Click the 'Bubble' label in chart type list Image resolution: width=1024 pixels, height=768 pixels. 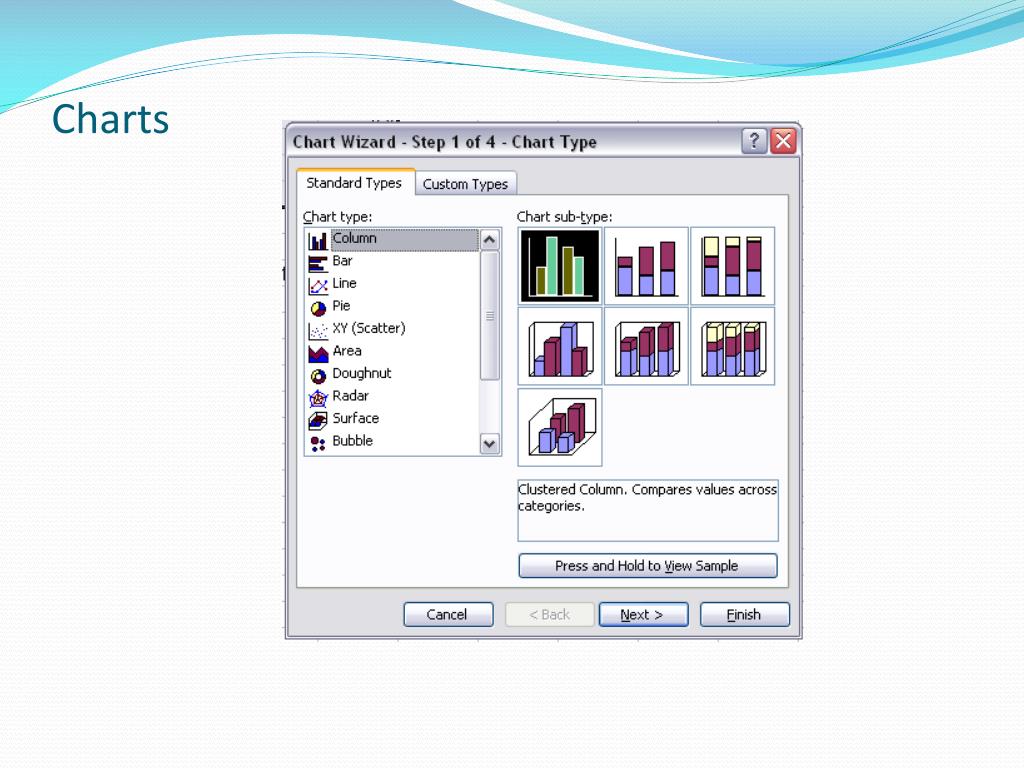coord(353,441)
